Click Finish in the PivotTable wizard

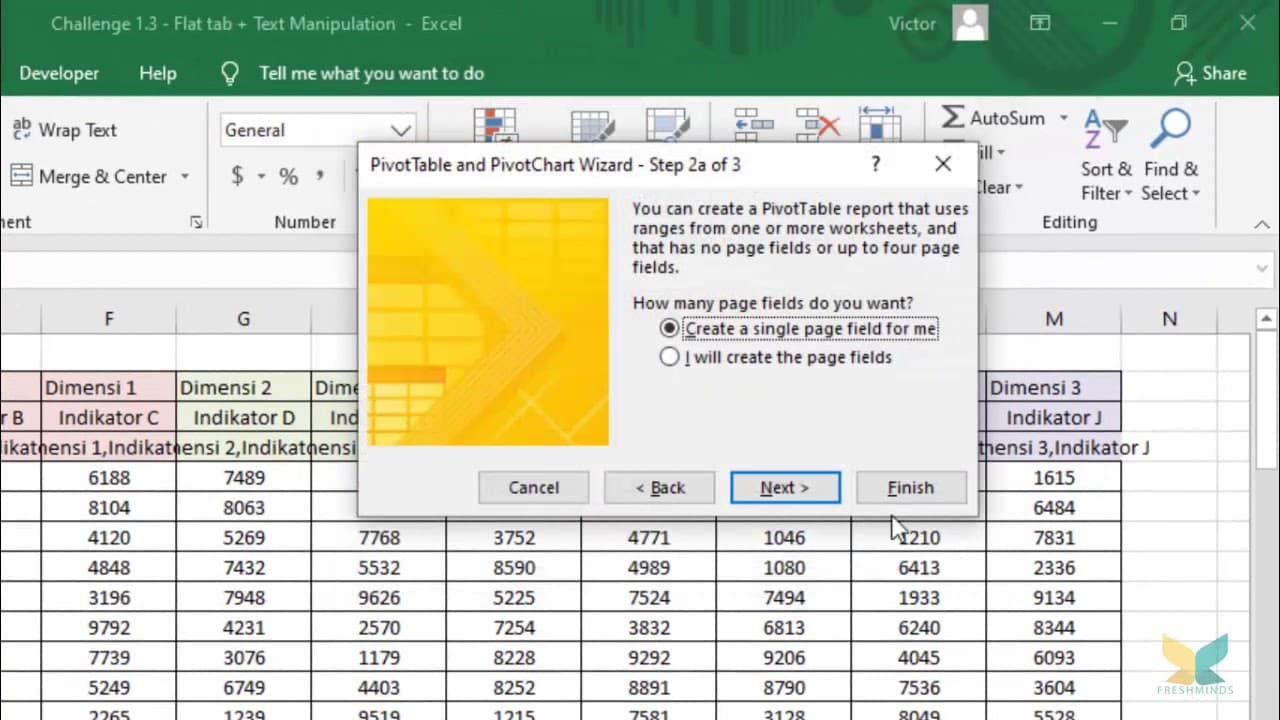click(911, 487)
